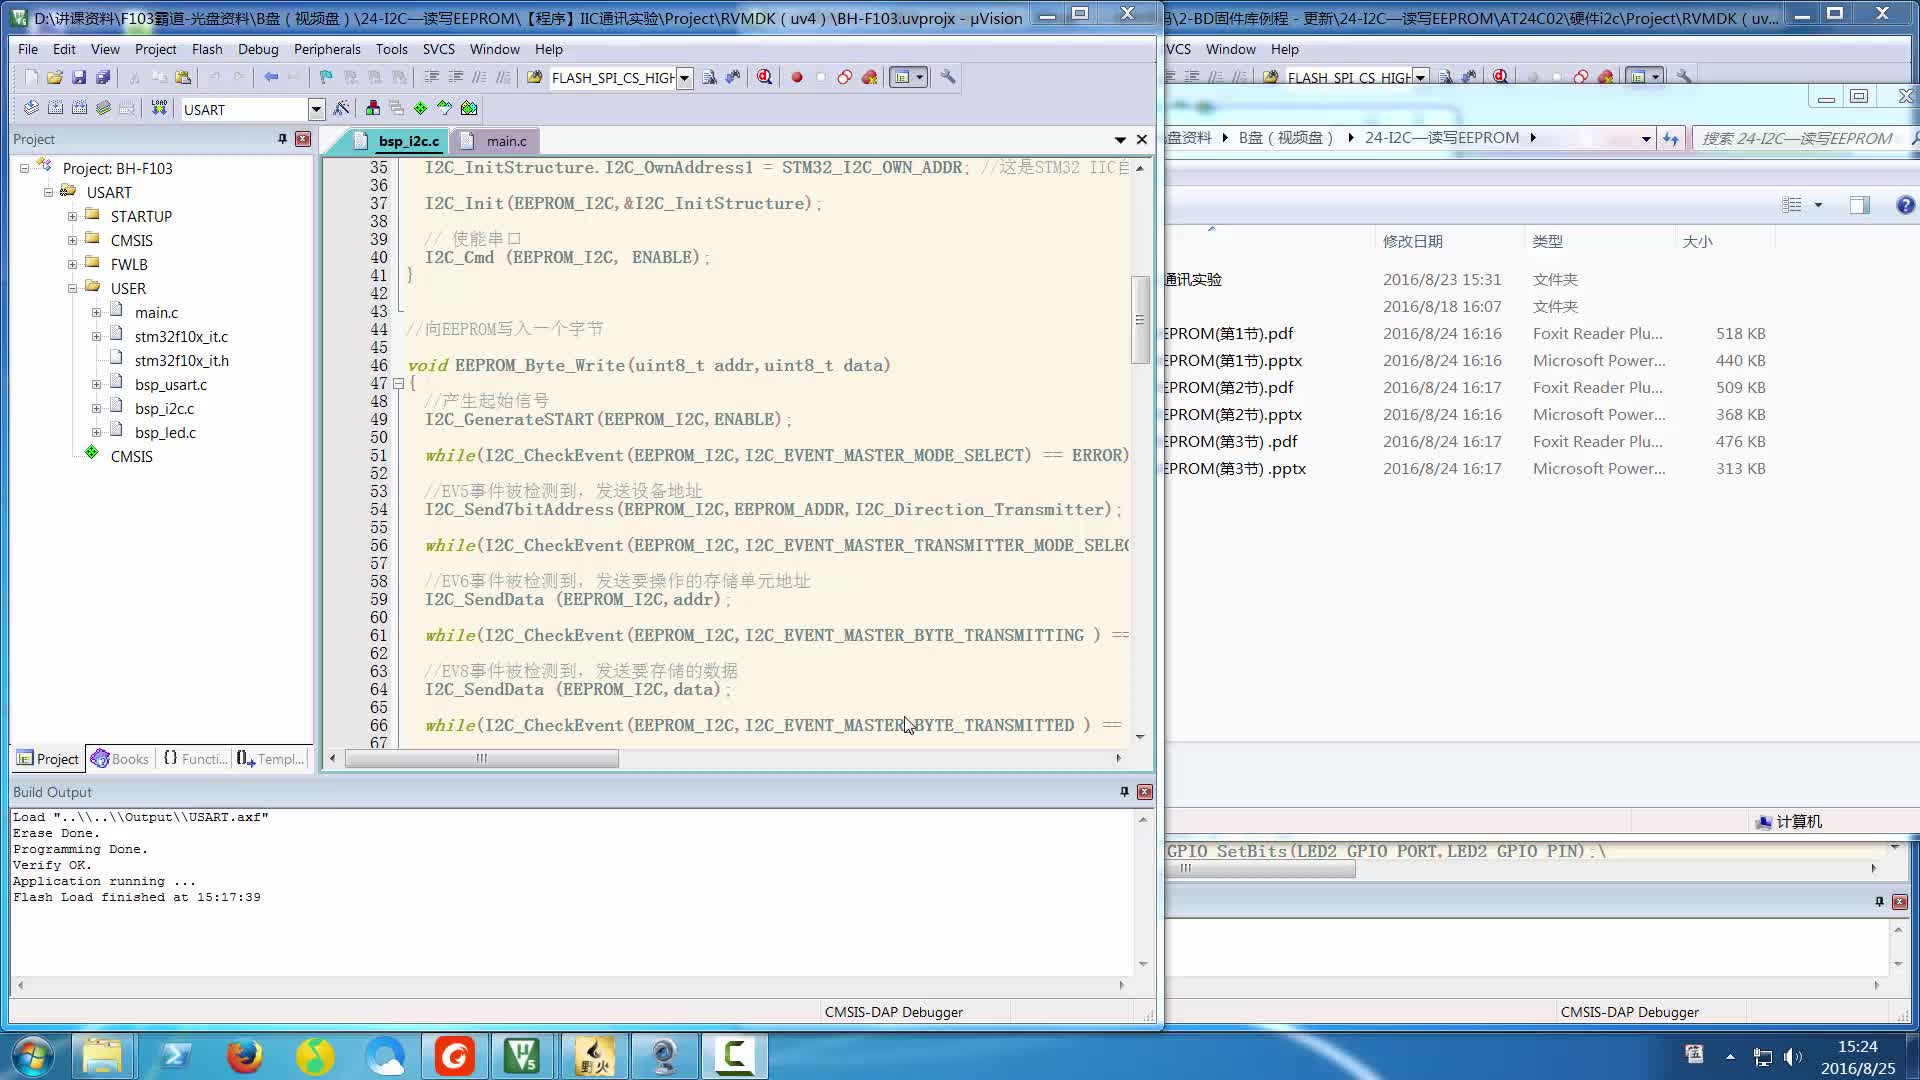Click the Indent selection toolbar icon
This screenshot has height=1080, width=1920.
[431, 77]
